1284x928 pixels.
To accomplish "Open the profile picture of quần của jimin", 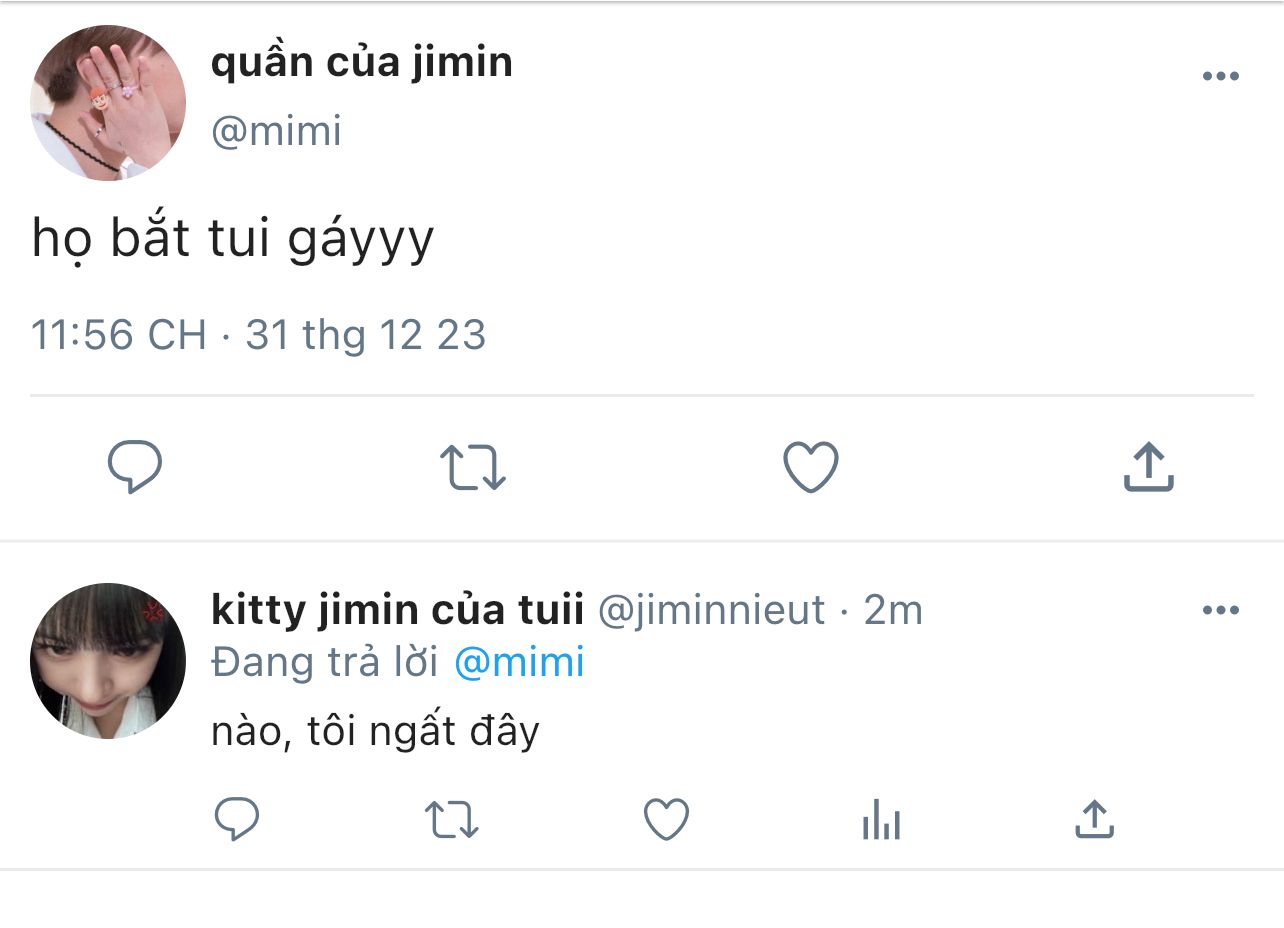I will 108,103.
